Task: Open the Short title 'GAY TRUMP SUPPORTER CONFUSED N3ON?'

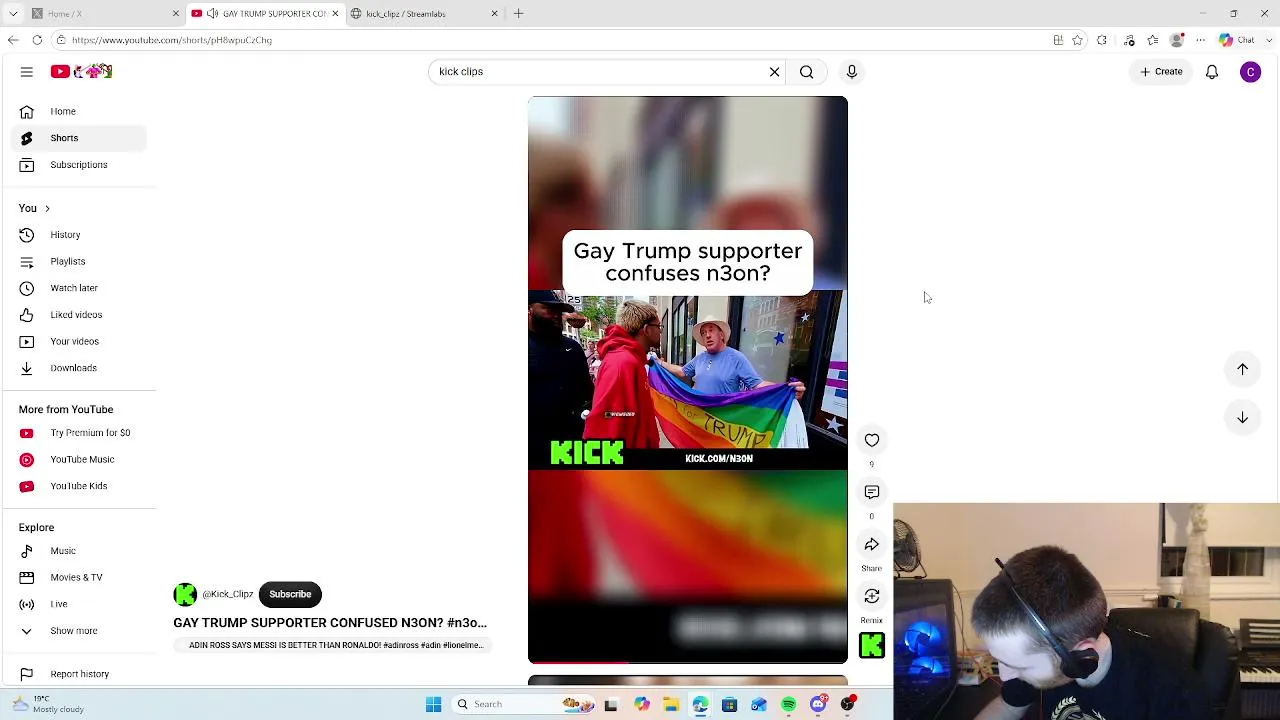Action: (x=330, y=623)
